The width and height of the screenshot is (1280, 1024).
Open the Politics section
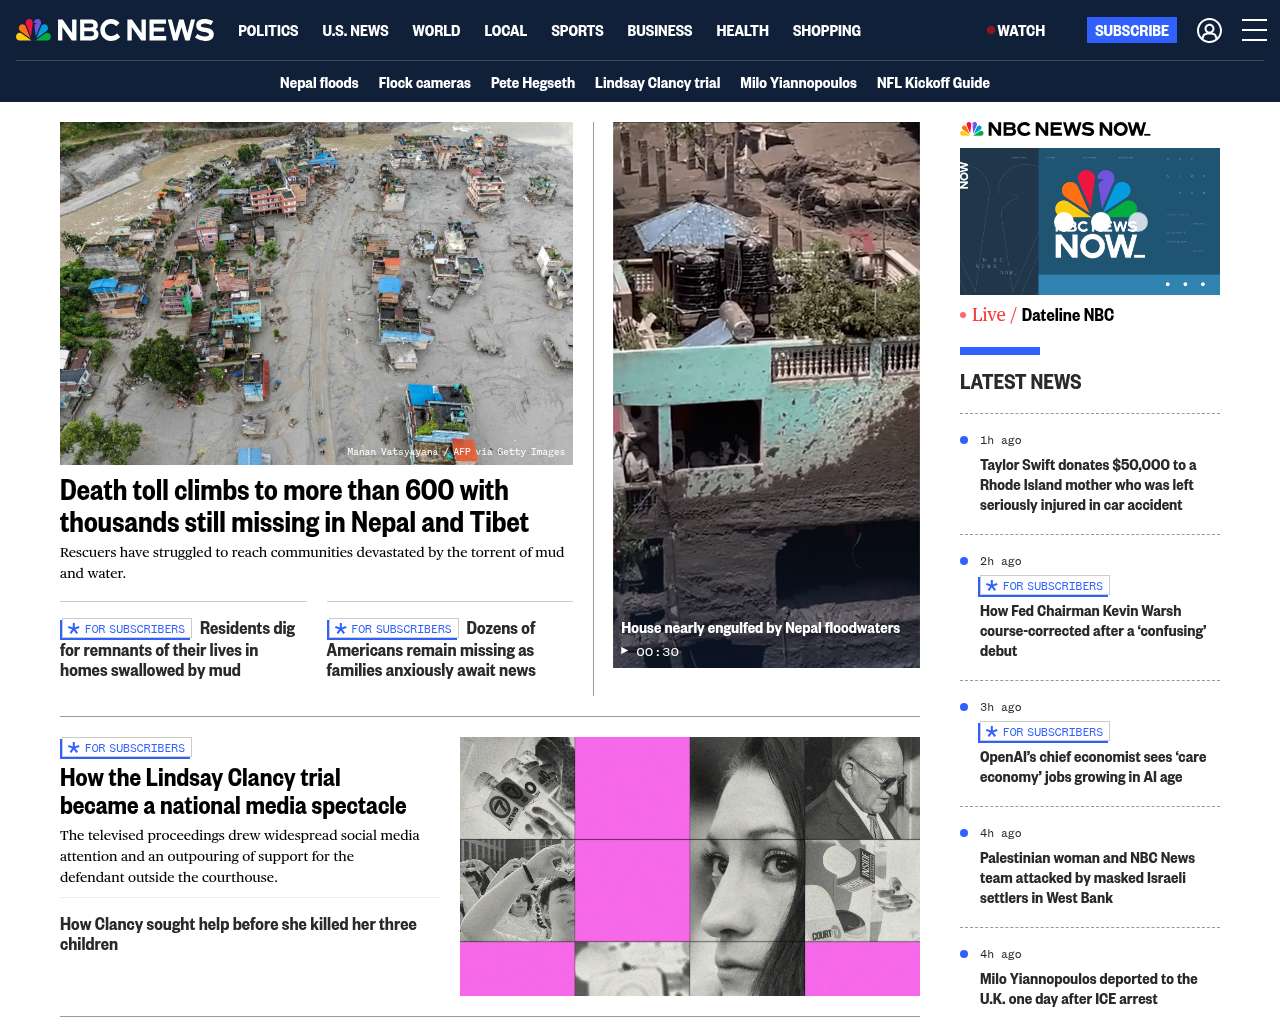pyautogui.click(x=268, y=31)
